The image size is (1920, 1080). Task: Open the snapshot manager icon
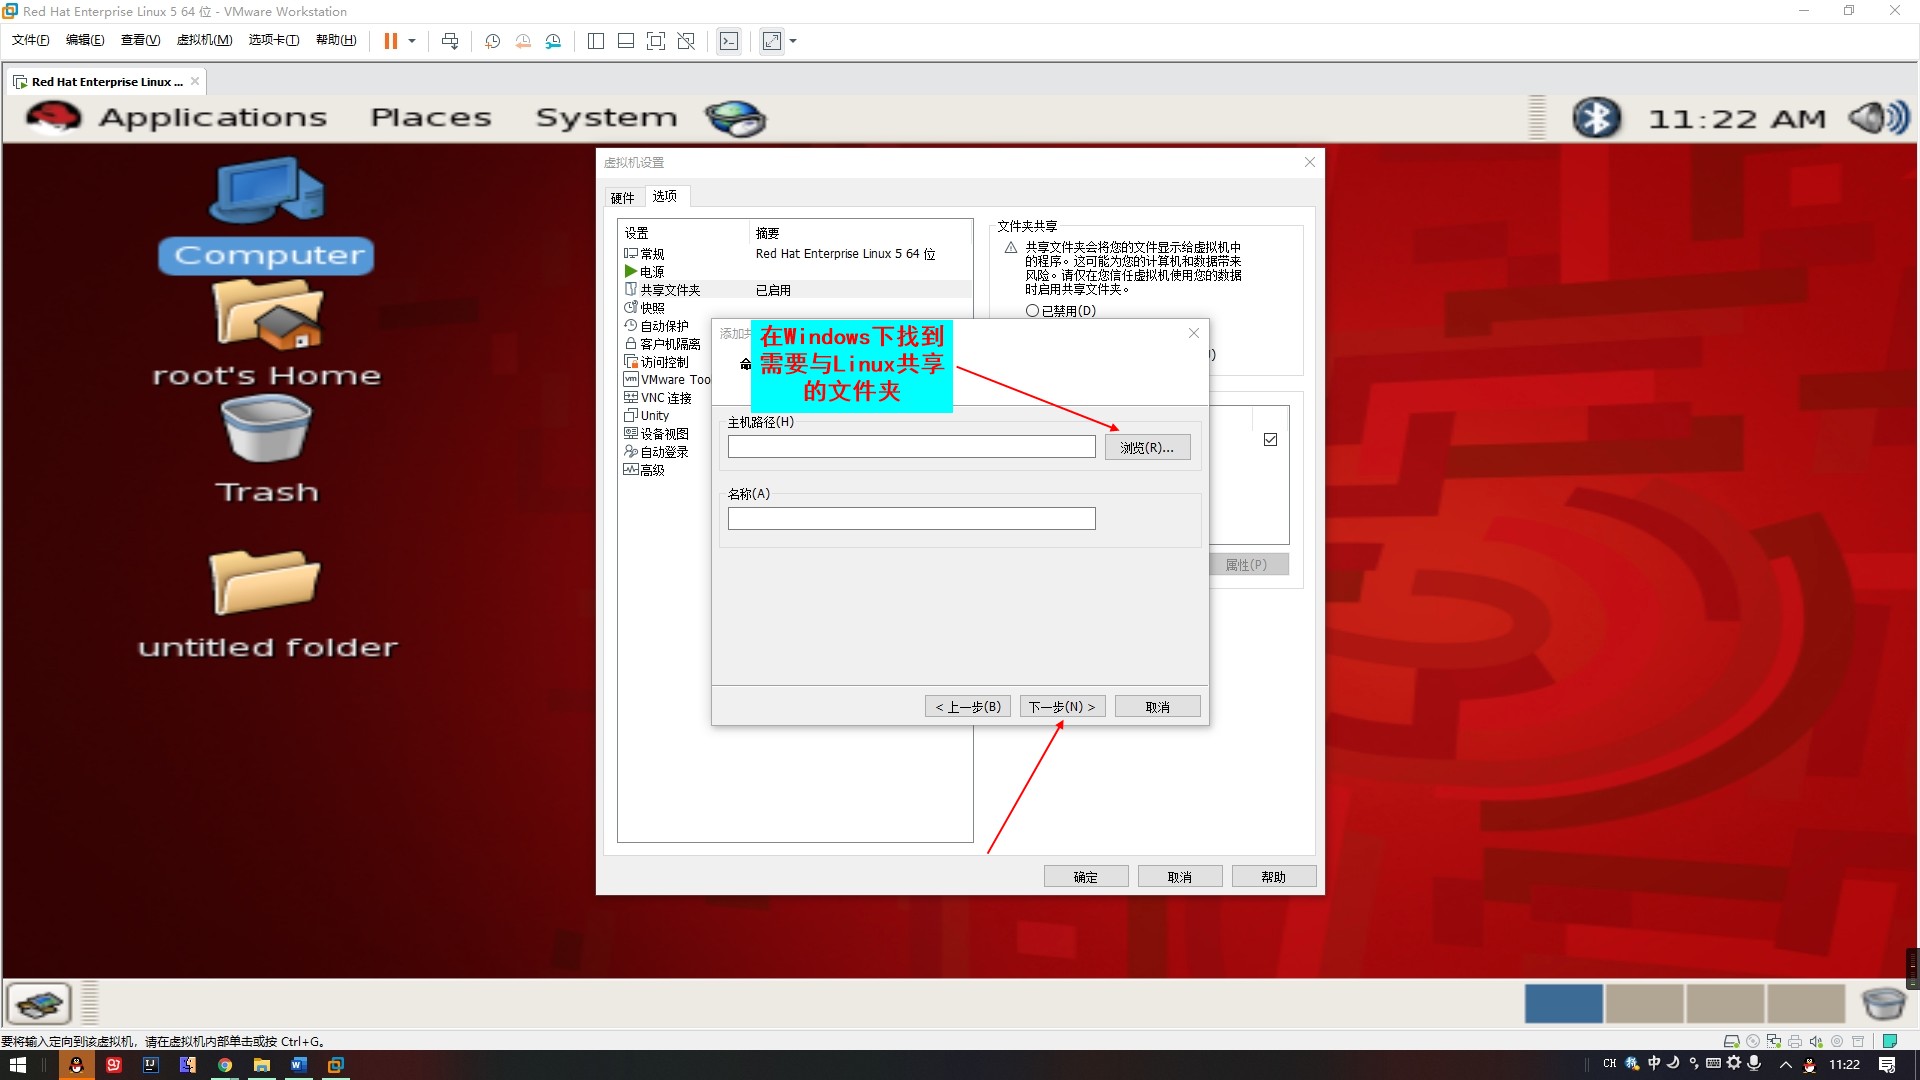pos(553,41)
